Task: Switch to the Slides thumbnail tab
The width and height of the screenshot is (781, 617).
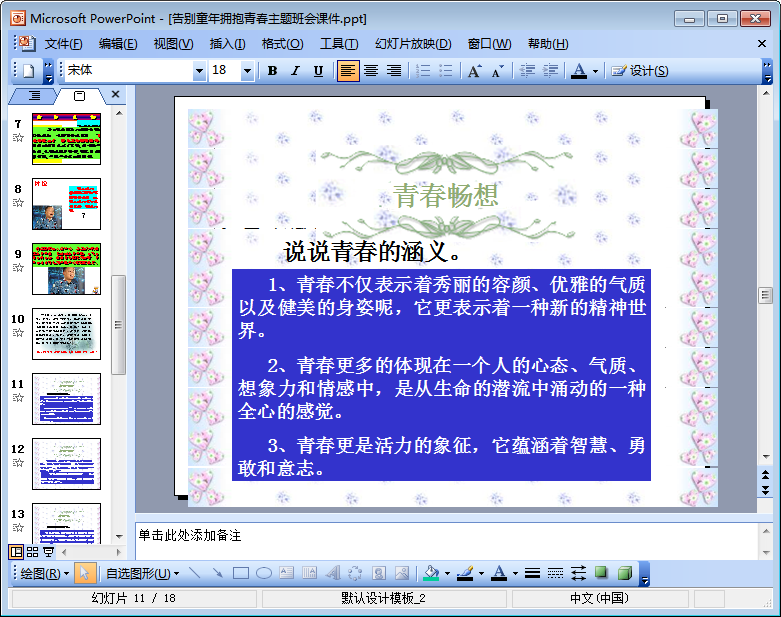Action: [80, 96]
